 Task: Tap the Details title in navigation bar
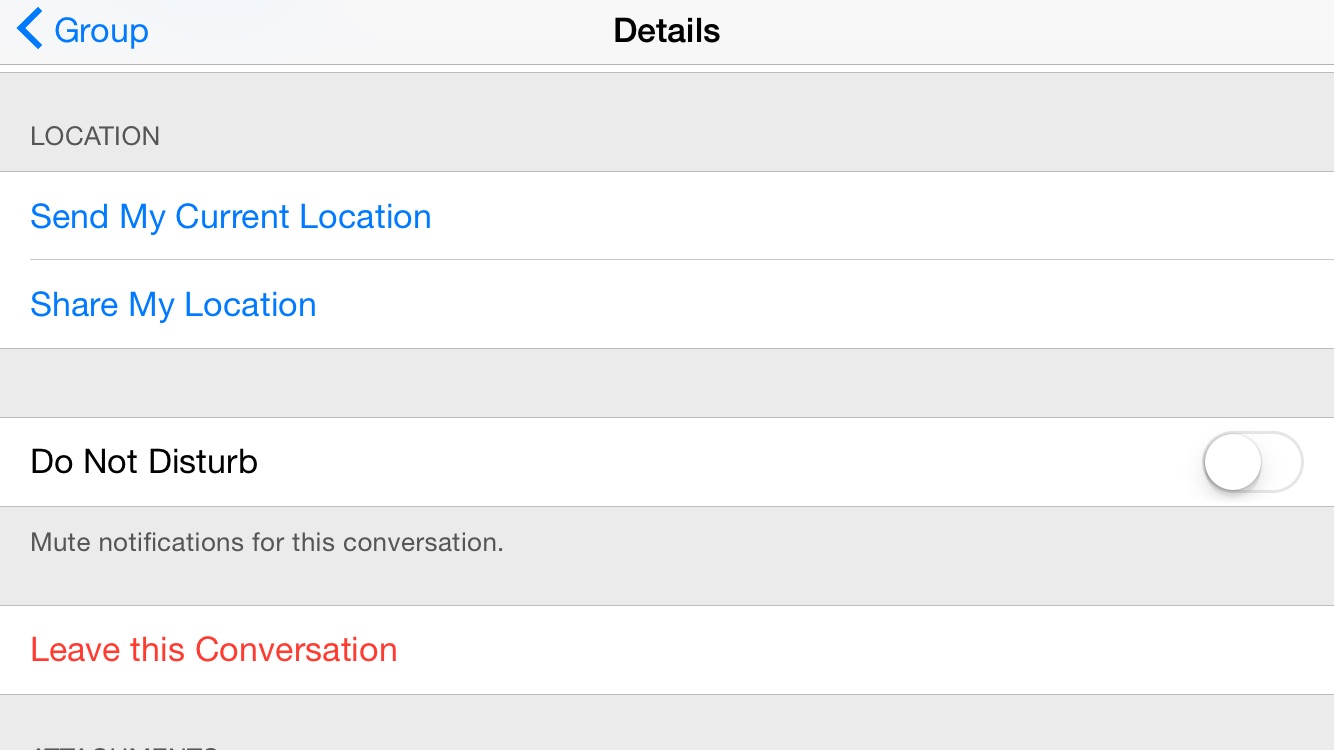[x=666, y=30]
